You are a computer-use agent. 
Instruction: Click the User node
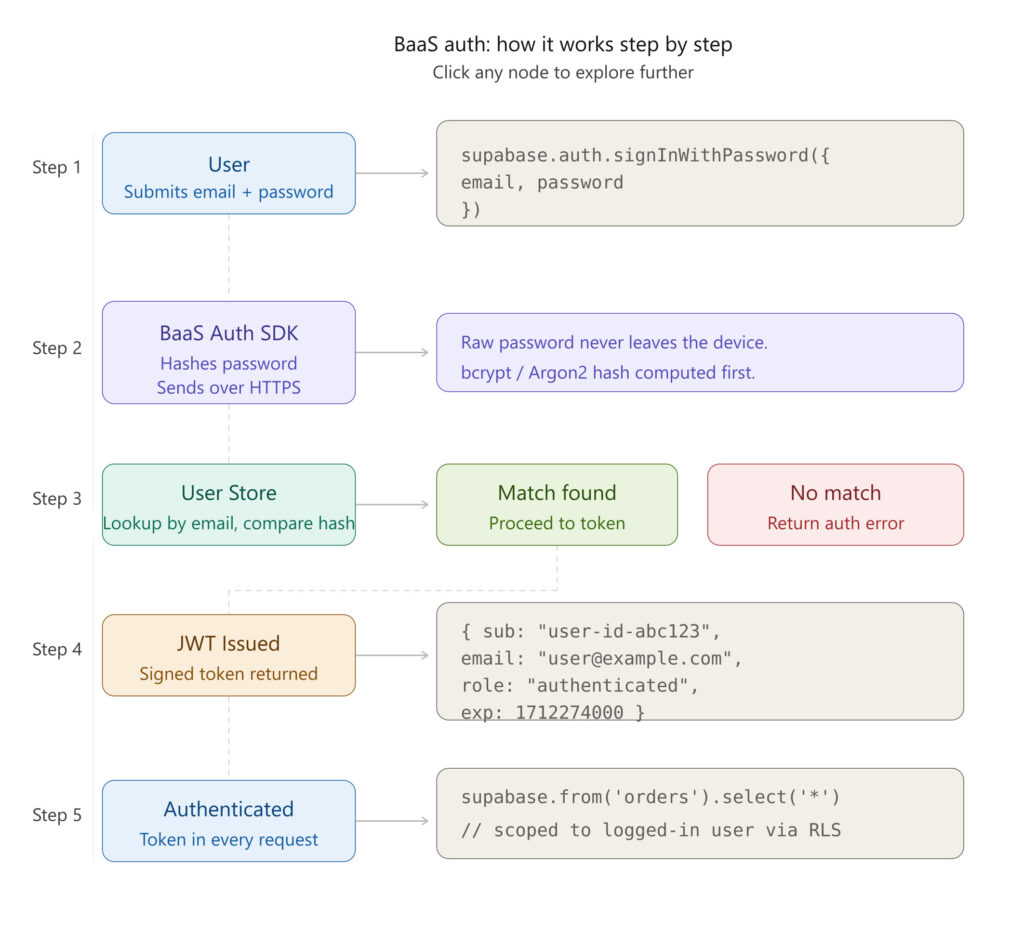(229, 173)
